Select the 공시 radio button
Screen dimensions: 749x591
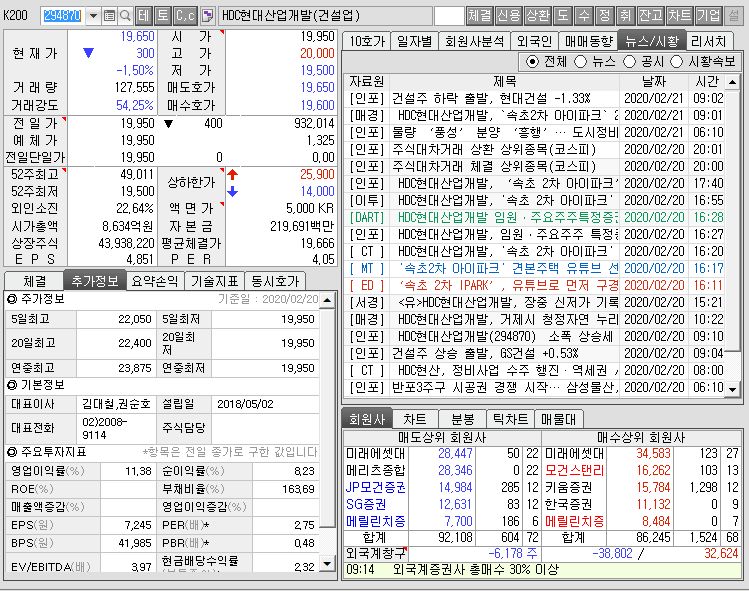tap(630, 62)
